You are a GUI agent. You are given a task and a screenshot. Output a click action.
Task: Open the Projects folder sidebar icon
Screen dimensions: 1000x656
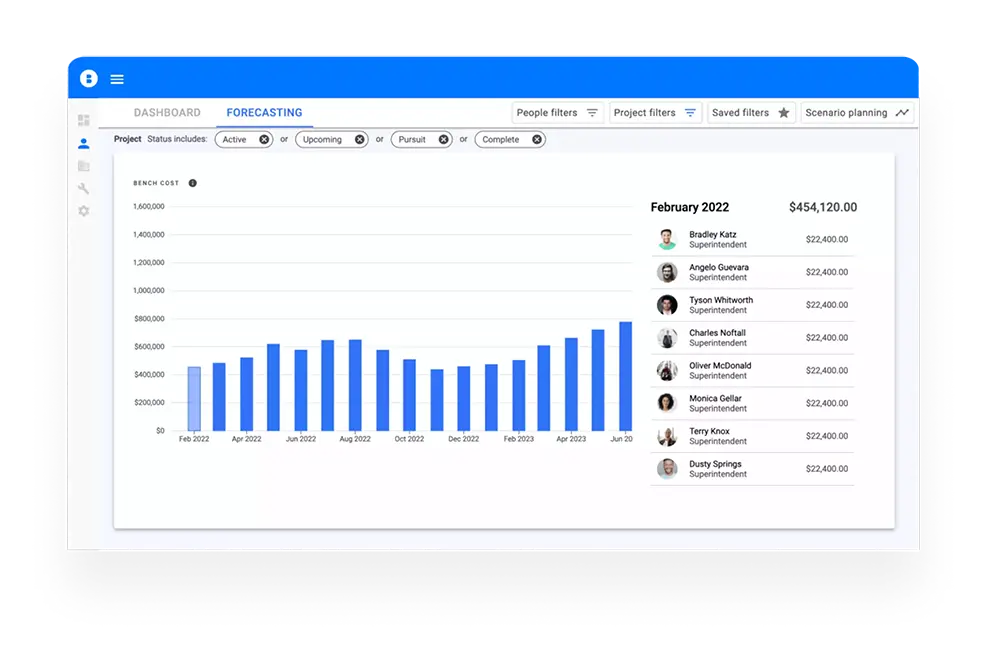click(x=84, y=166)
